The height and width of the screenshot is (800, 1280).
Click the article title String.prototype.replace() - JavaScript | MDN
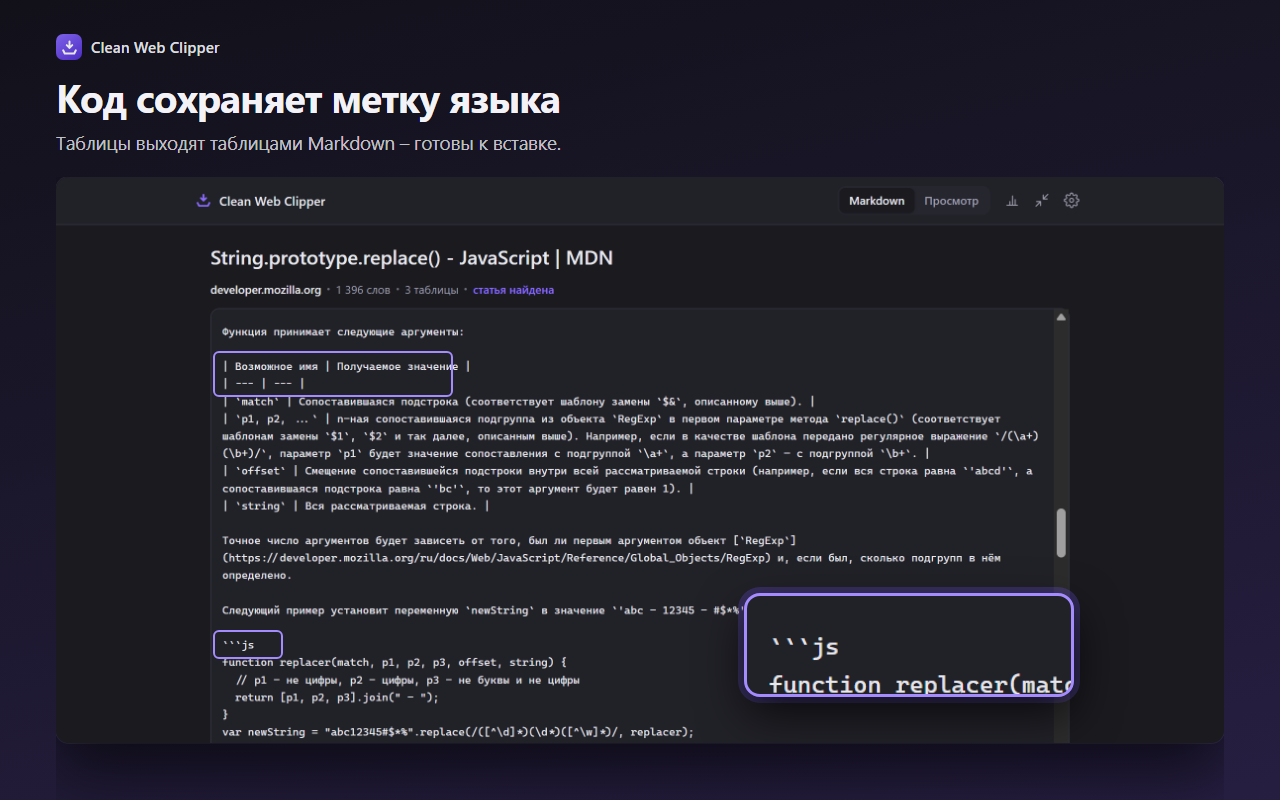[411, 258]
